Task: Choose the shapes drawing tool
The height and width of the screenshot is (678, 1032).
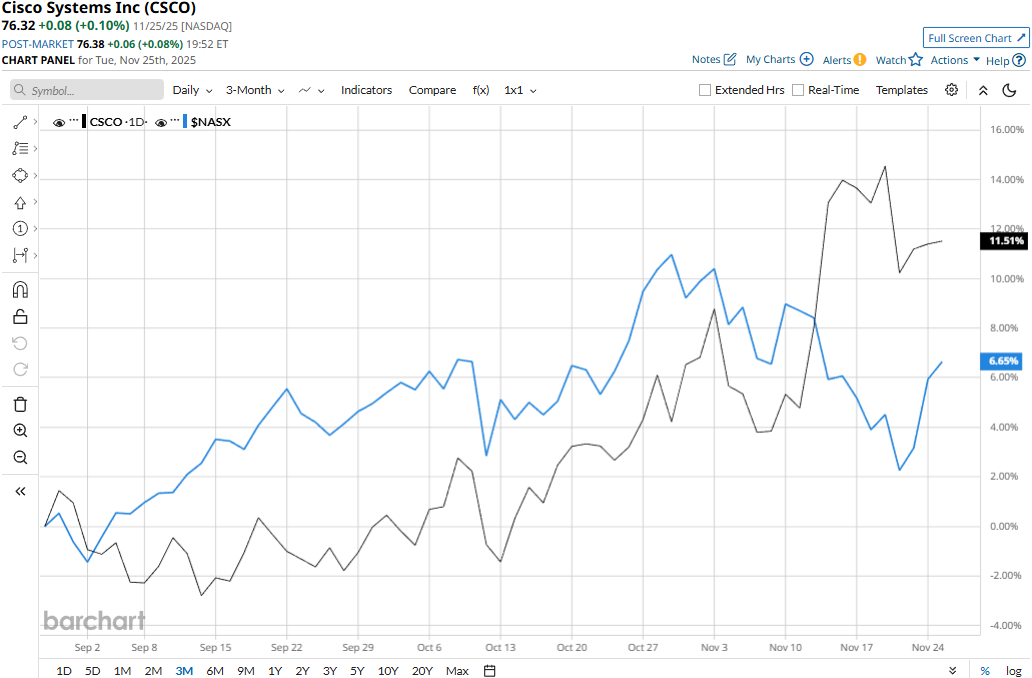Action: point(20,175)
